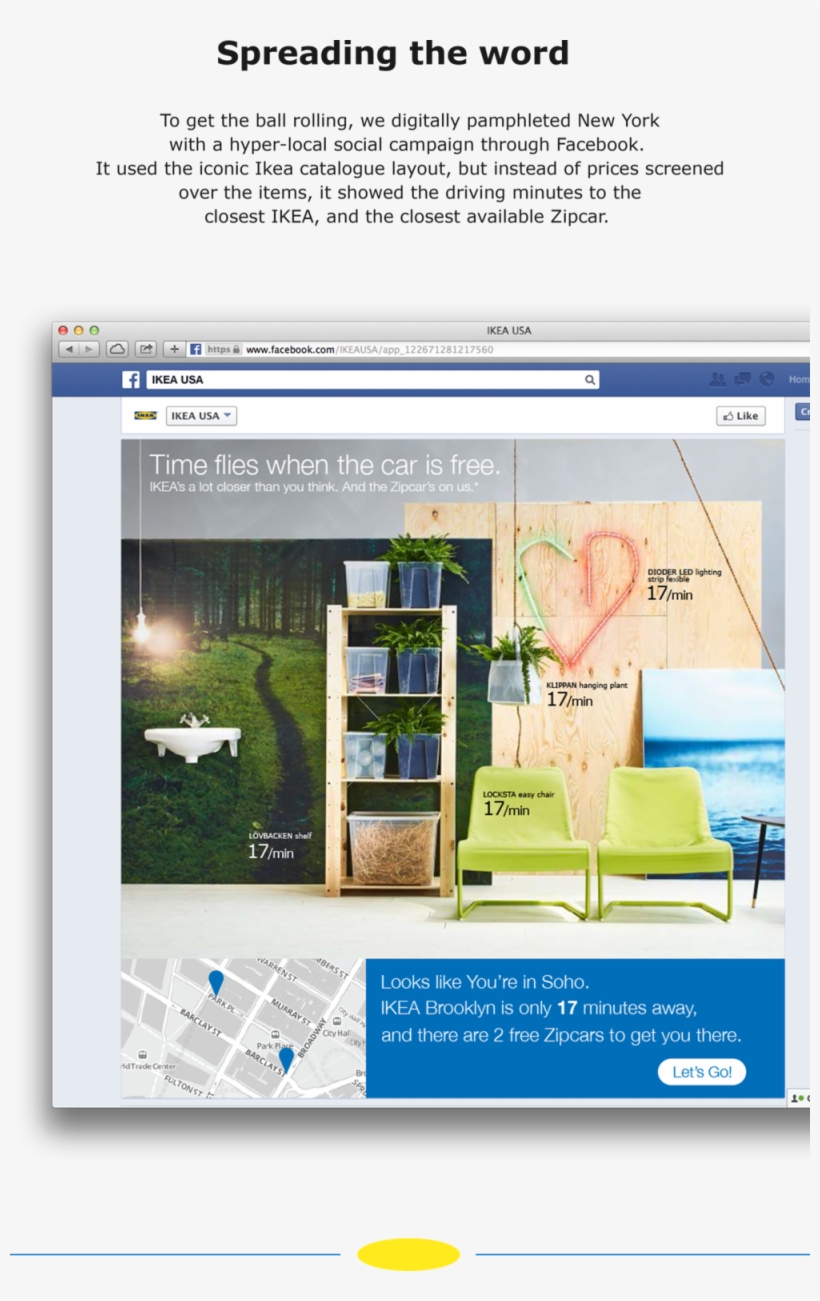Click the IKEA logo next to page name
This screenshot has width=820, height=1301.
pos(145,415)
